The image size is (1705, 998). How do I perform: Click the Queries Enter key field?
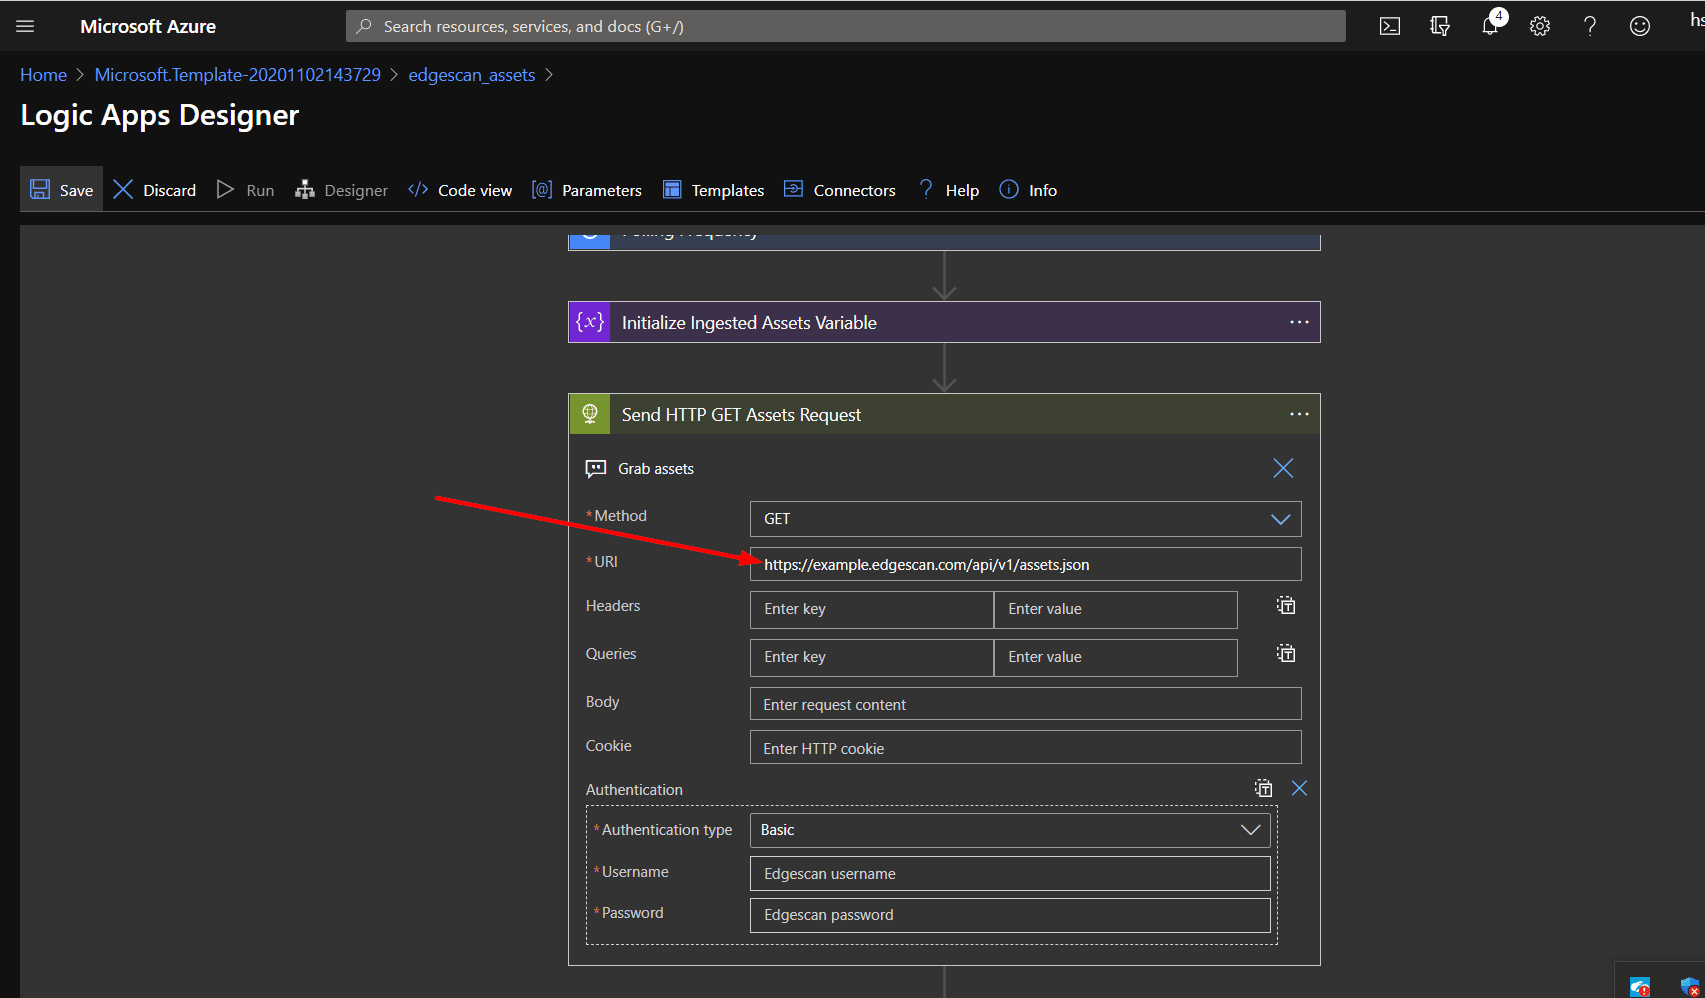(x=872, y=657)
